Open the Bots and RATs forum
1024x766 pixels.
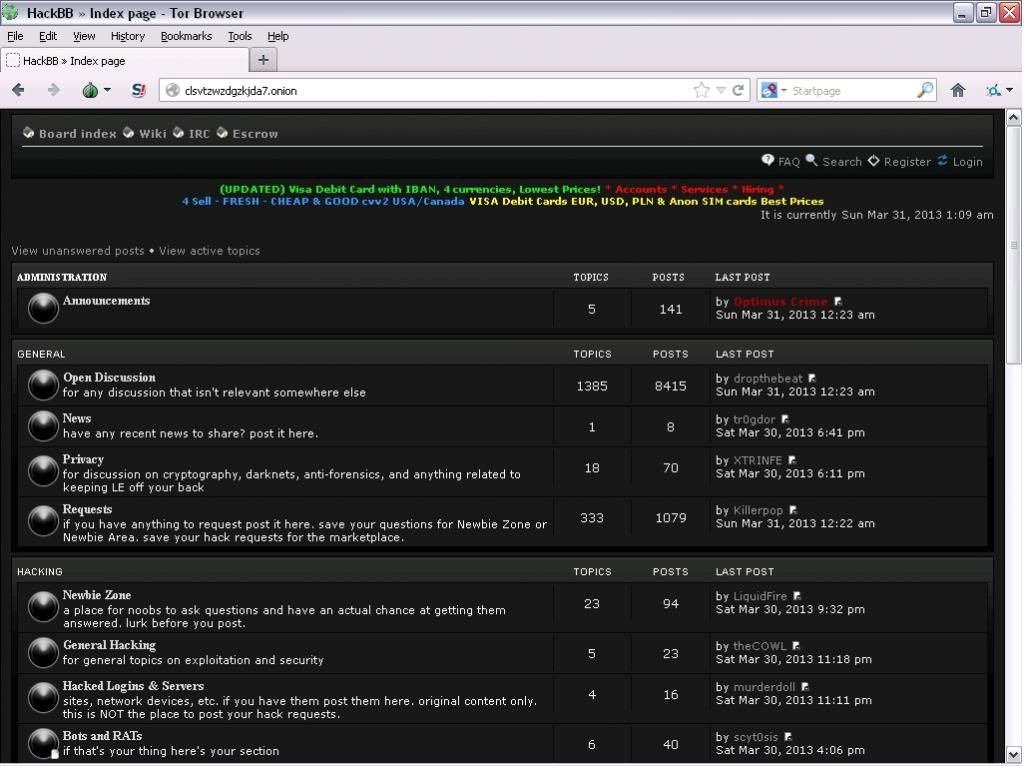click(x=102, y=736)
